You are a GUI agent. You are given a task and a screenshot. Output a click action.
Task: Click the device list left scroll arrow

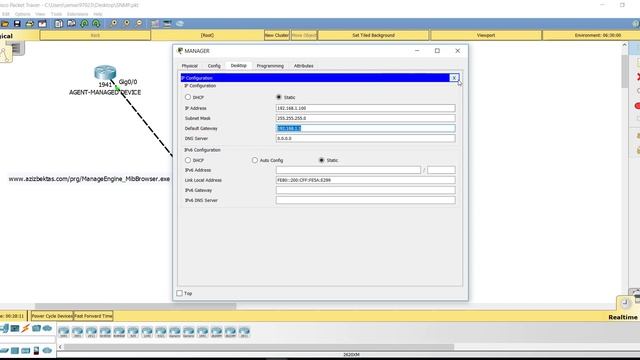coord(60,347)
